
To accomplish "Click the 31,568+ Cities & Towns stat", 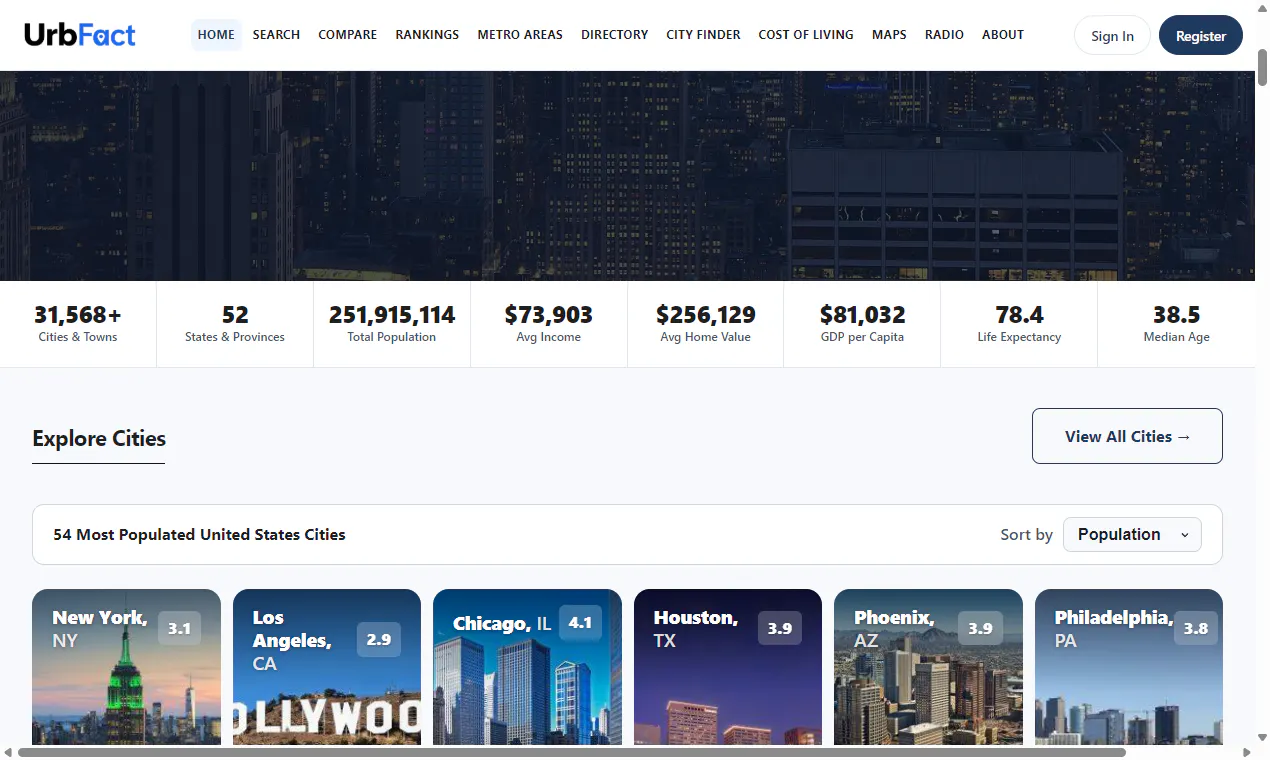I will click(78, 324).
